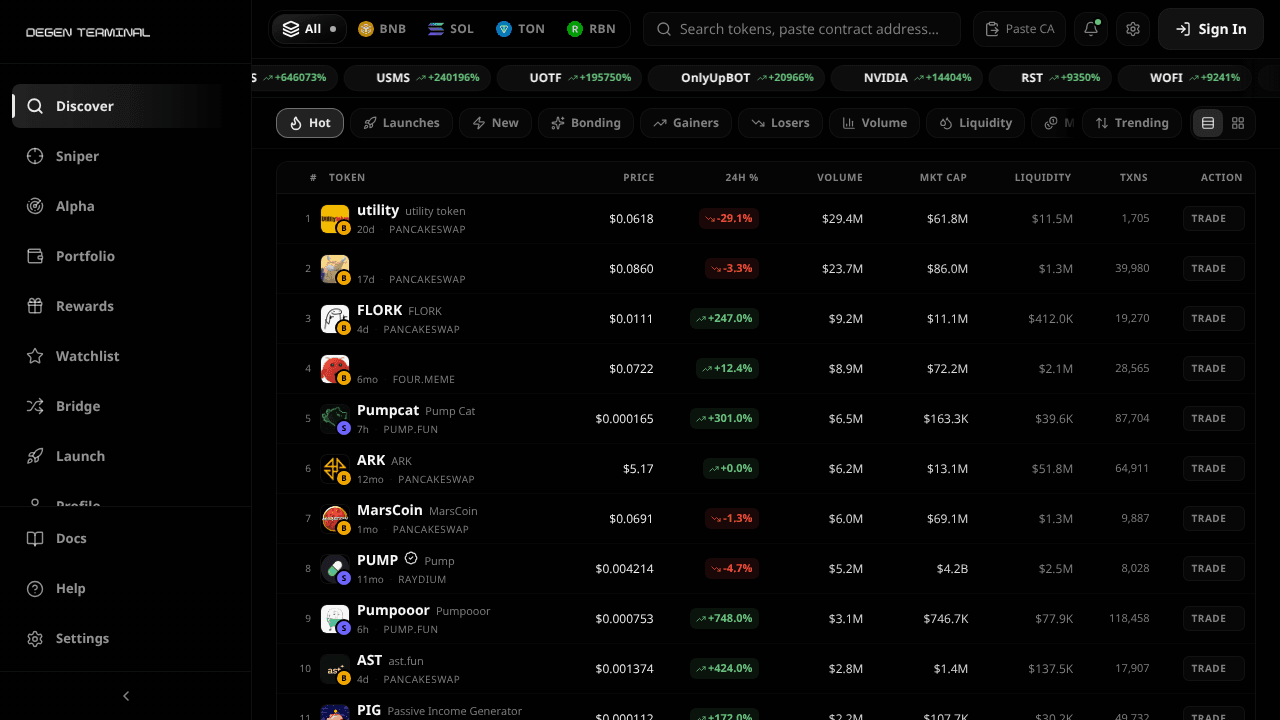1280x720 pixels.
Task: Sort by LIQUIDITY column header
Action: coord(1043,178)
